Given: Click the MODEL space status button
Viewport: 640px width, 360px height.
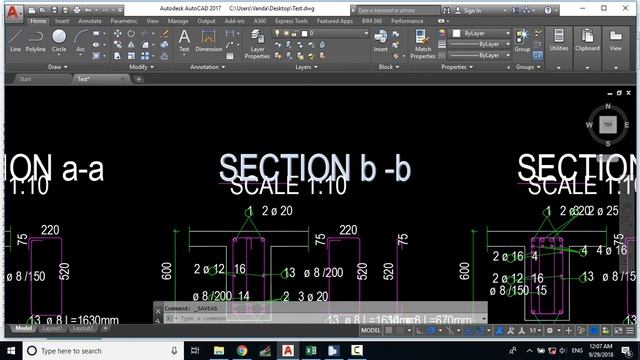Looking at the screenshot, I should (371, 331).
